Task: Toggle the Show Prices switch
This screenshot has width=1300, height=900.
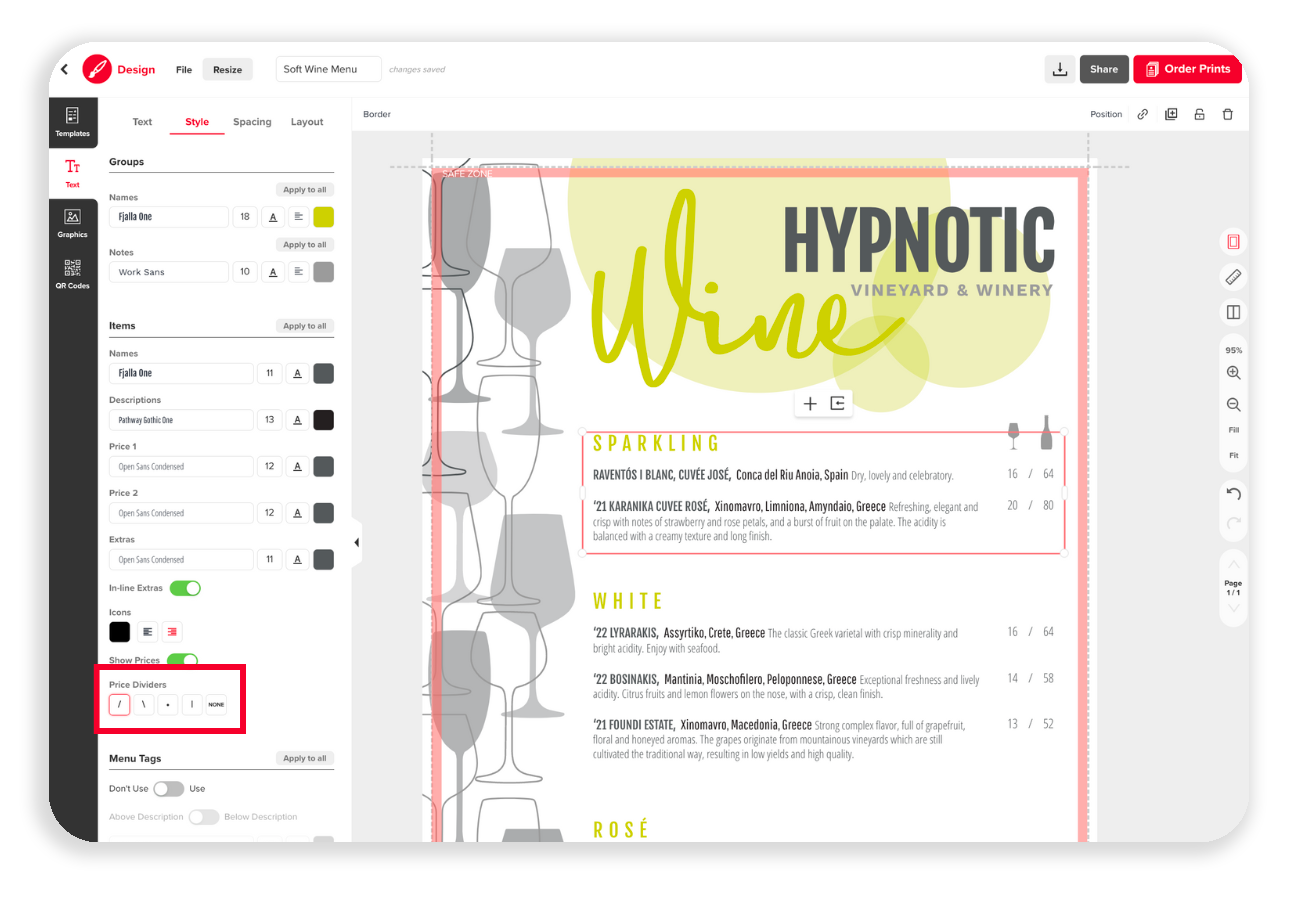Action: pyautogui.click(x=182, y=660)
